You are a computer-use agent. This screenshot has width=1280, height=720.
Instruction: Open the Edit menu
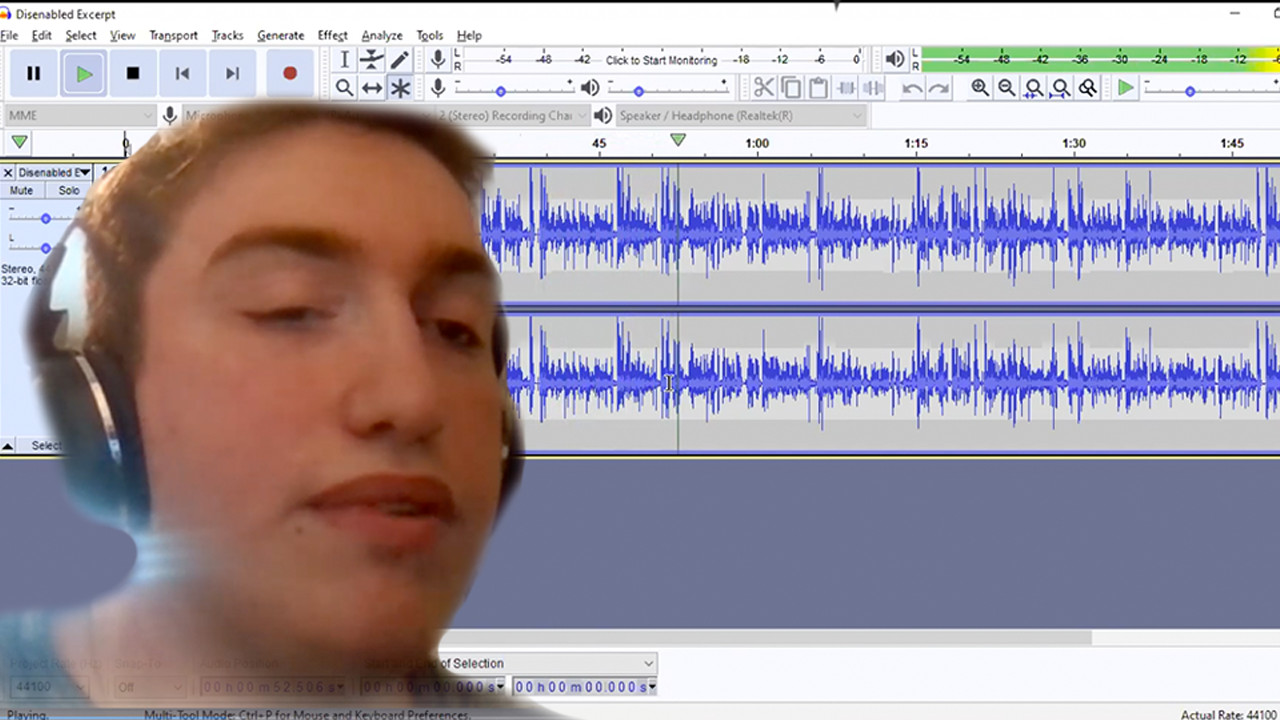point(41,35)
